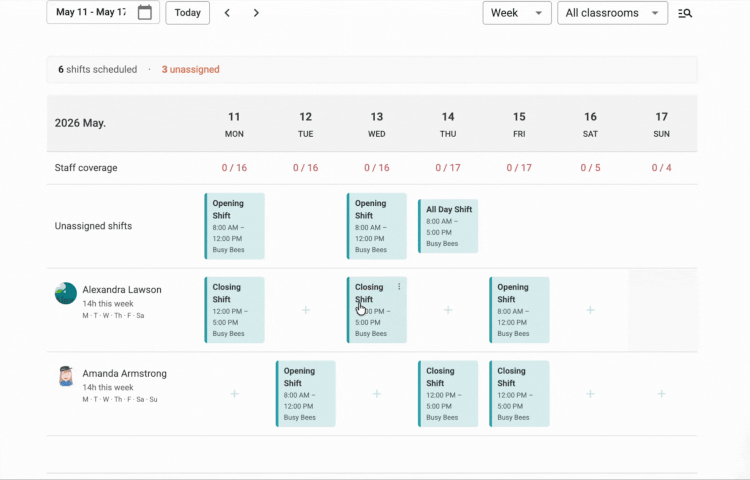Click Amanda's M · T · W · Th · F · Sa · Su availability
This screenshot has height=480, width=750.
point(120,399)
